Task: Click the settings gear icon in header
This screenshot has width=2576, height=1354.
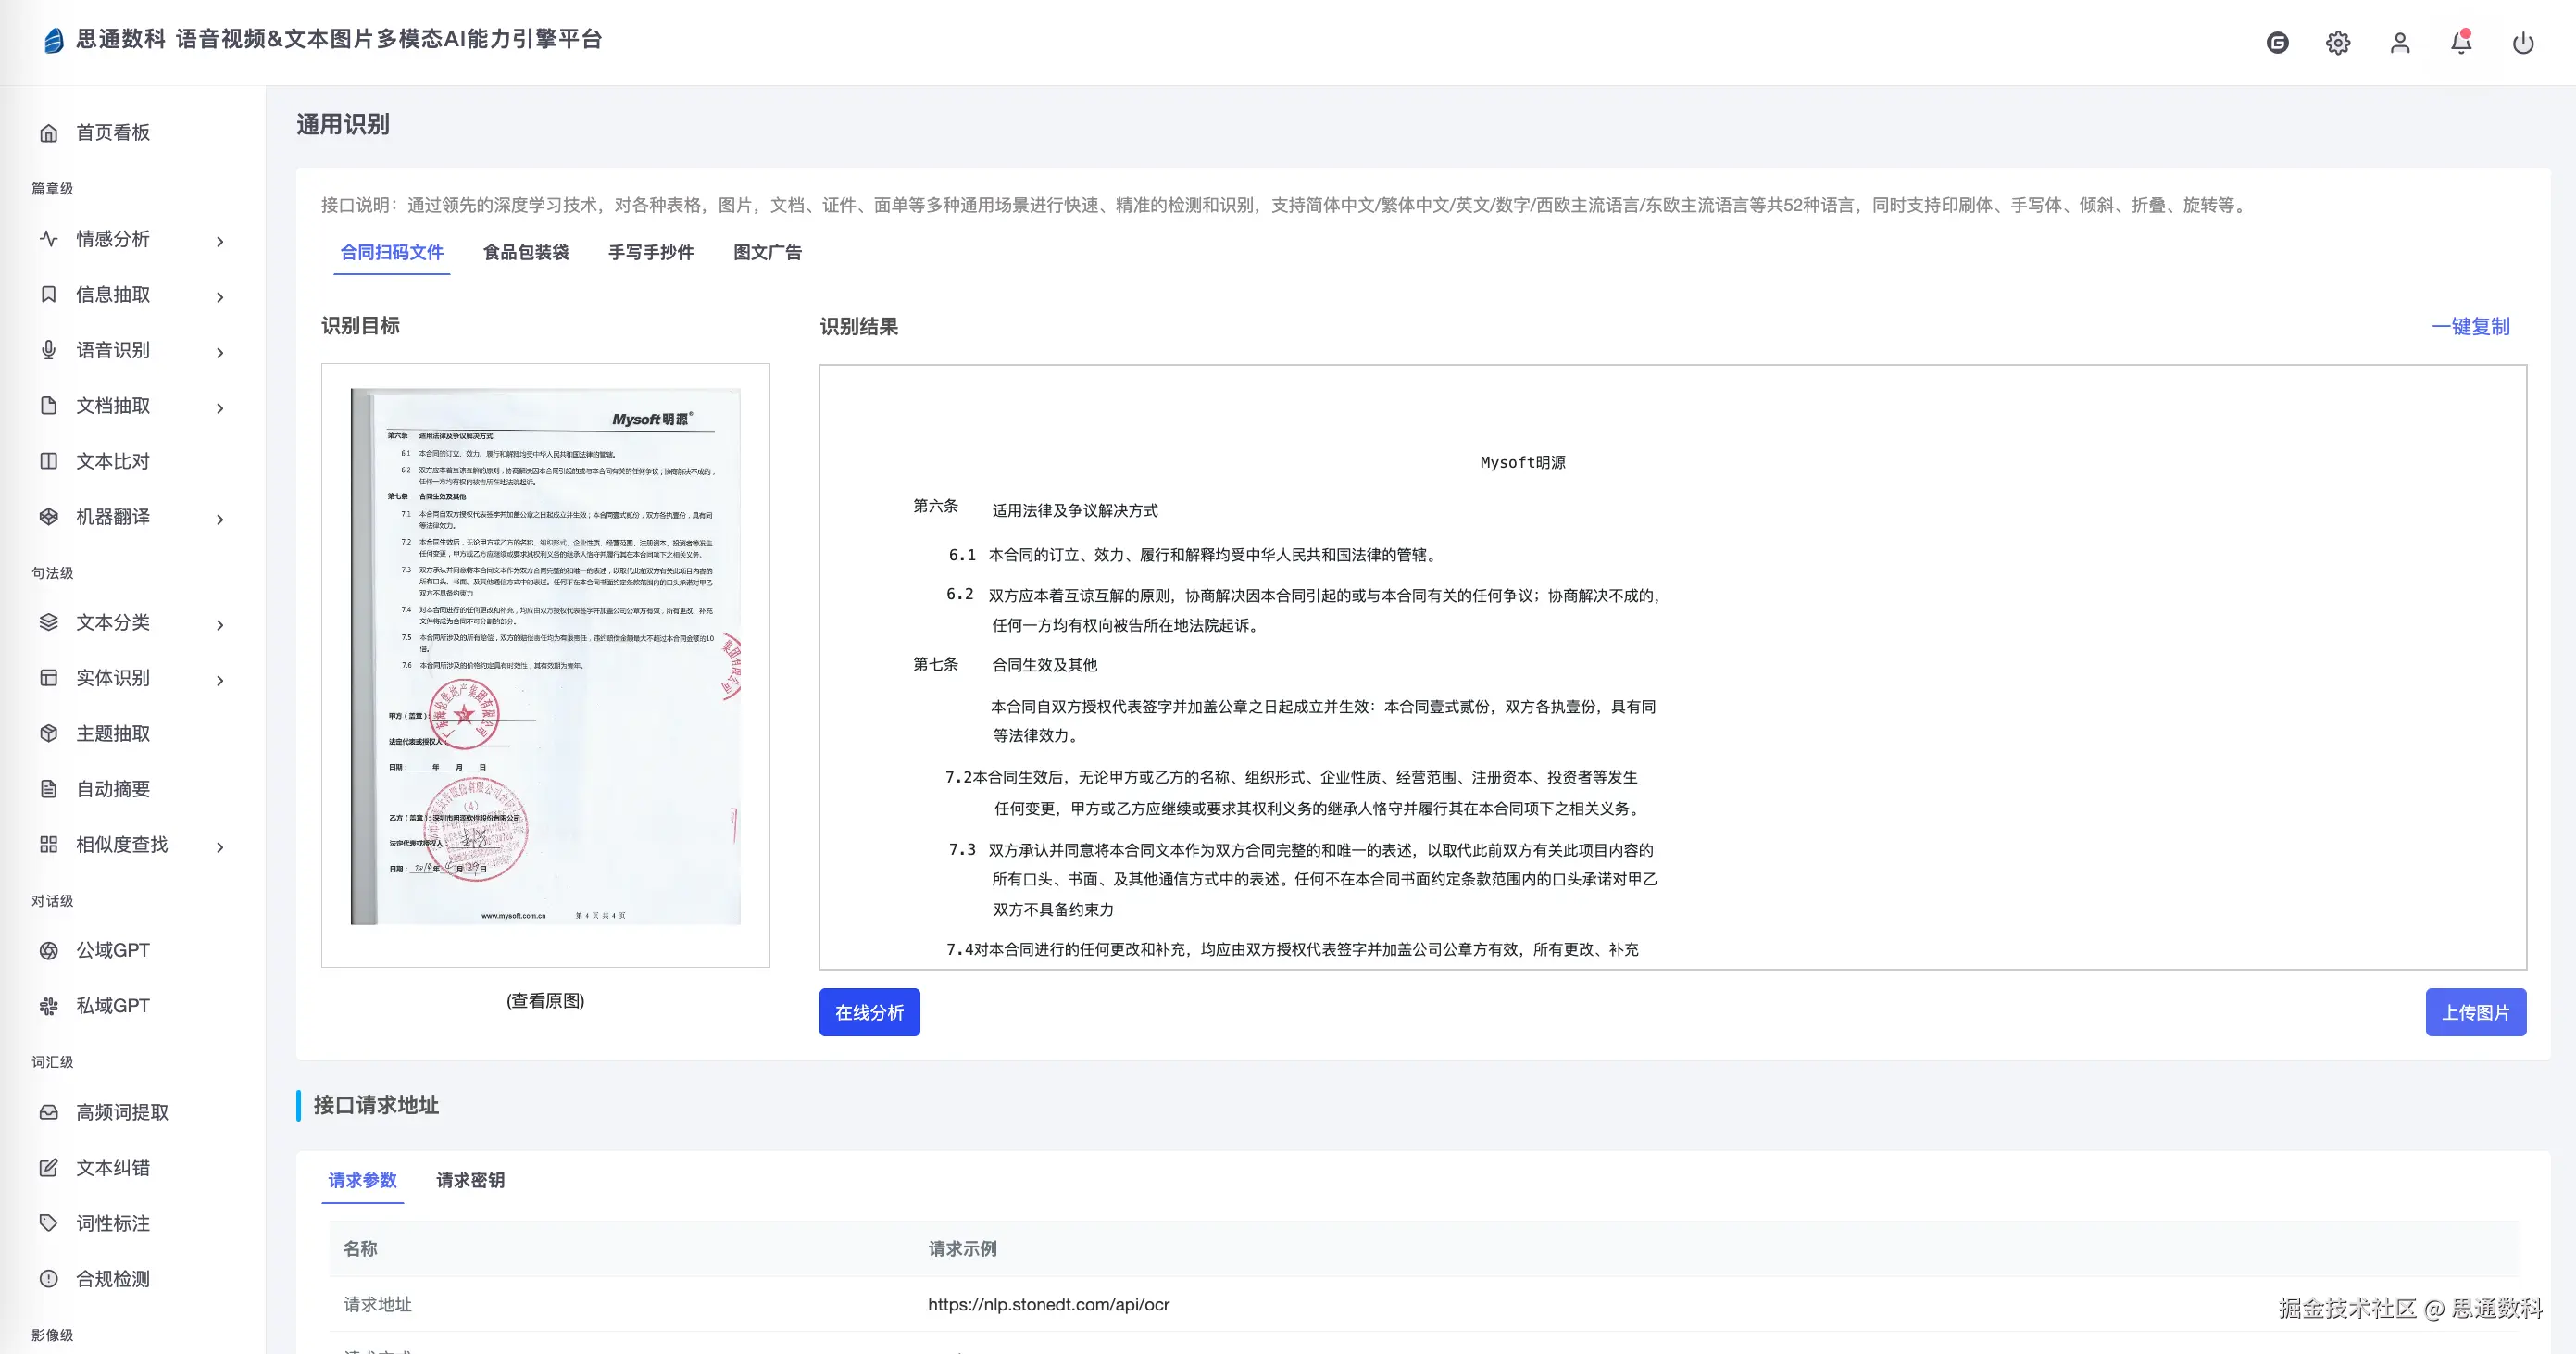Action: (2337, 43)
